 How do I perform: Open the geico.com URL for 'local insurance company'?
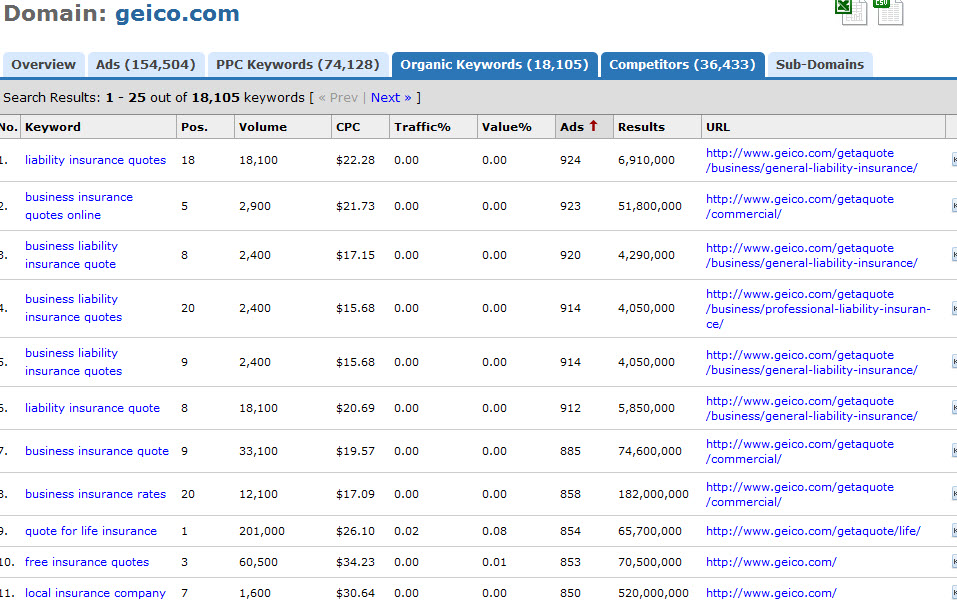click(771, 593)
